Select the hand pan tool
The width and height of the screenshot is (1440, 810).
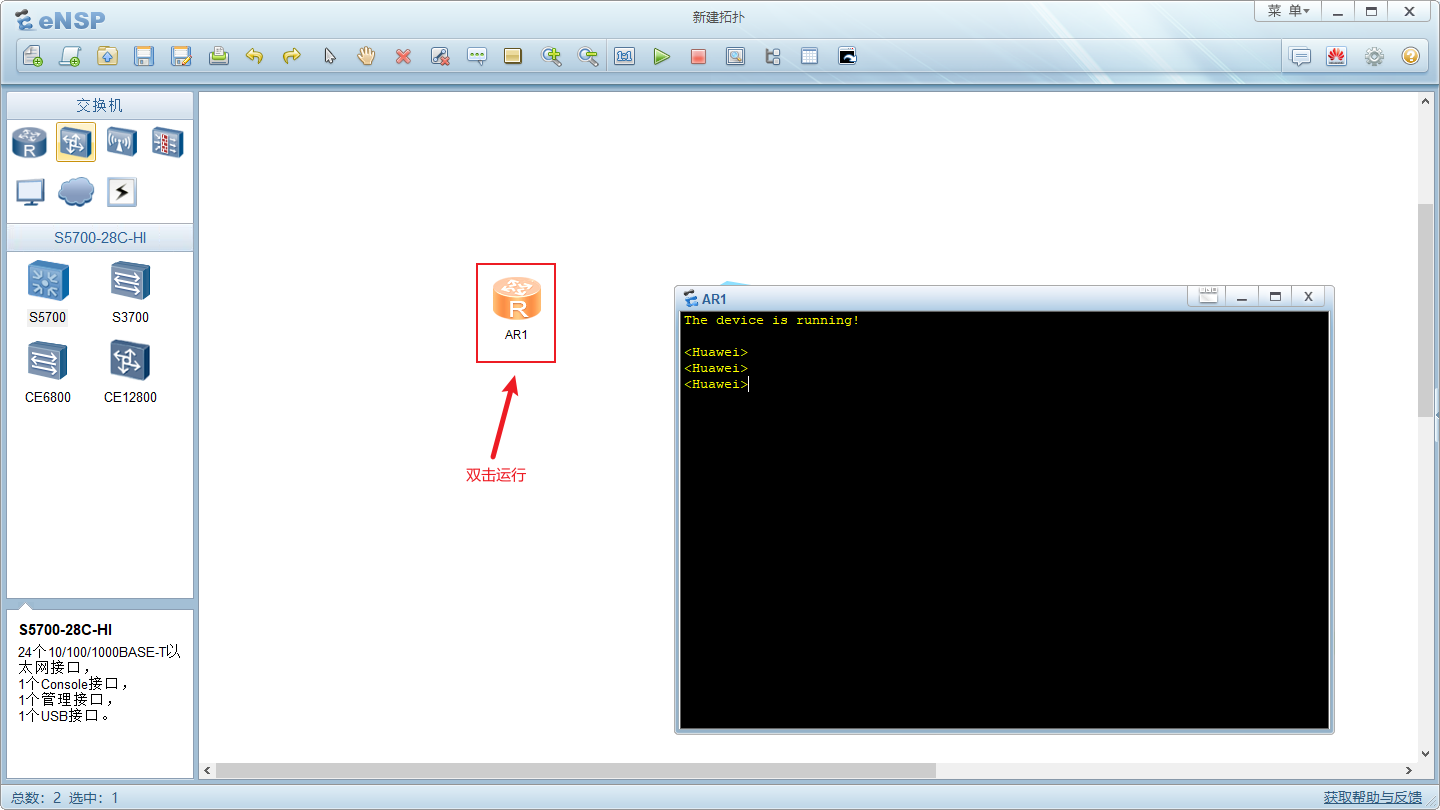[366, 56]
